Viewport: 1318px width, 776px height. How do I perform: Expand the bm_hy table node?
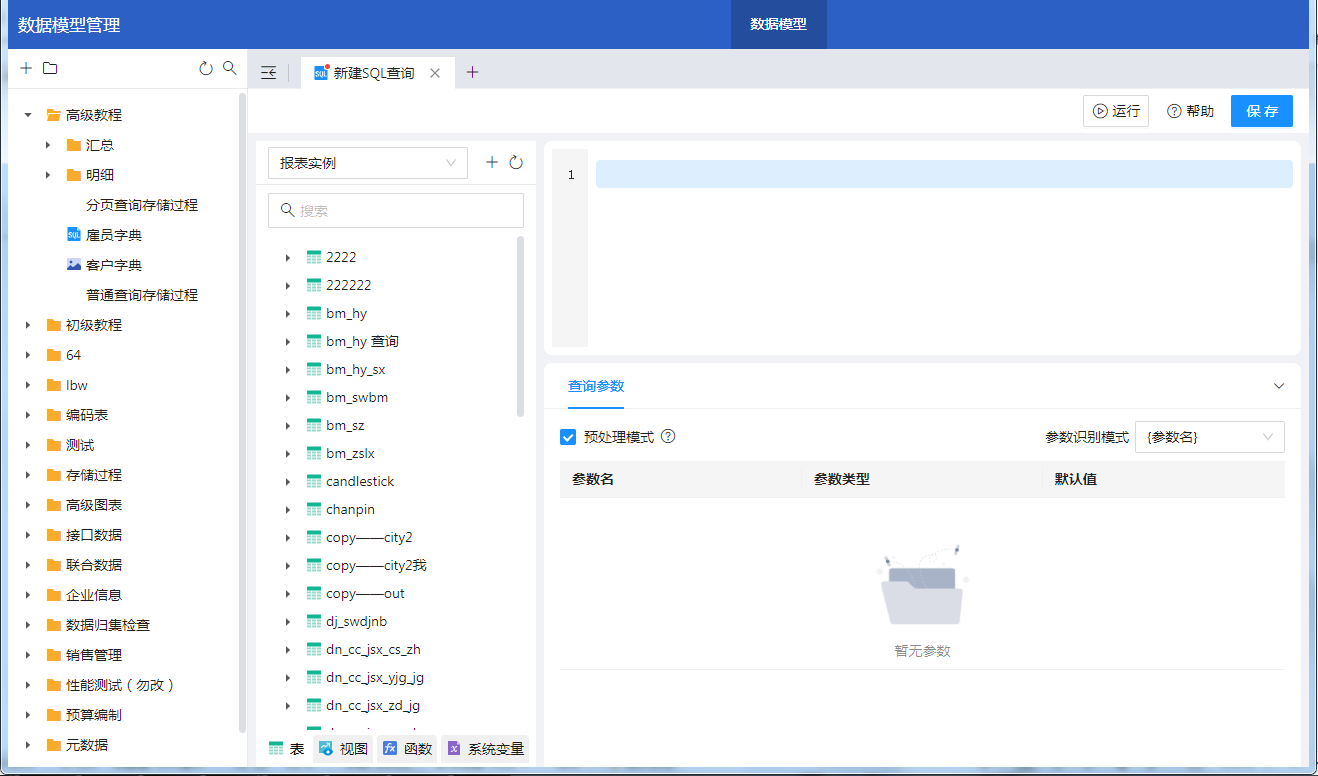[x=288, y=314]
